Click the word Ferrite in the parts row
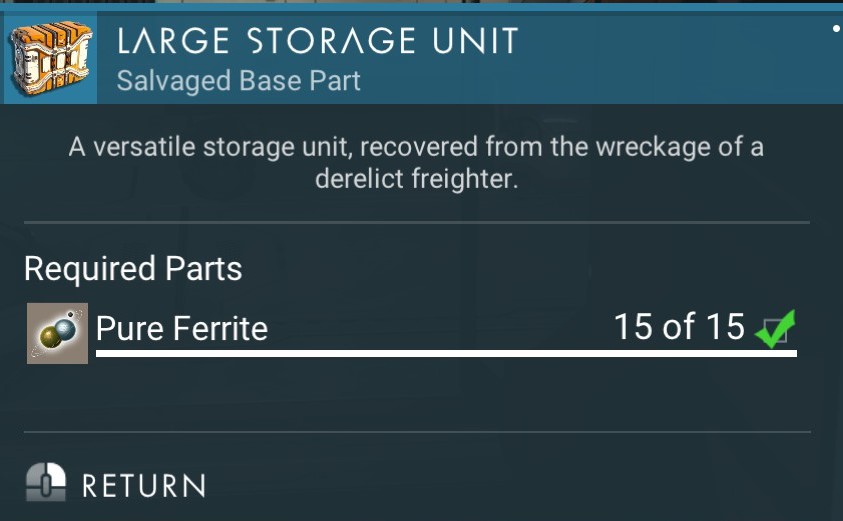Screen dimensions: 843x521 coord(220,328)
